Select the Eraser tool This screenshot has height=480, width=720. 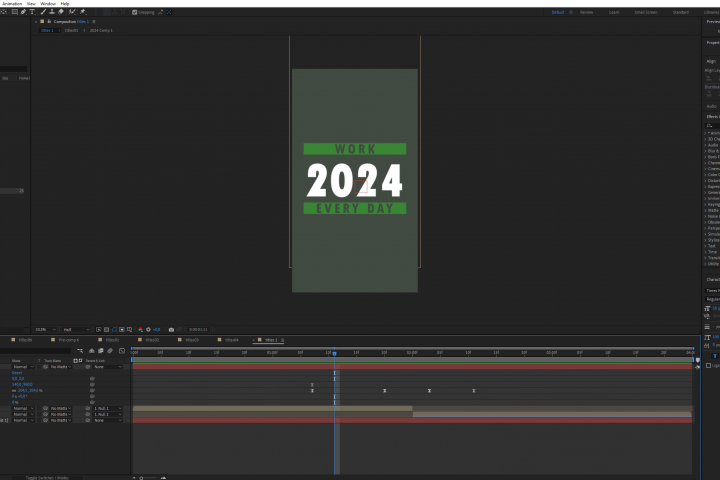[61, 12]
